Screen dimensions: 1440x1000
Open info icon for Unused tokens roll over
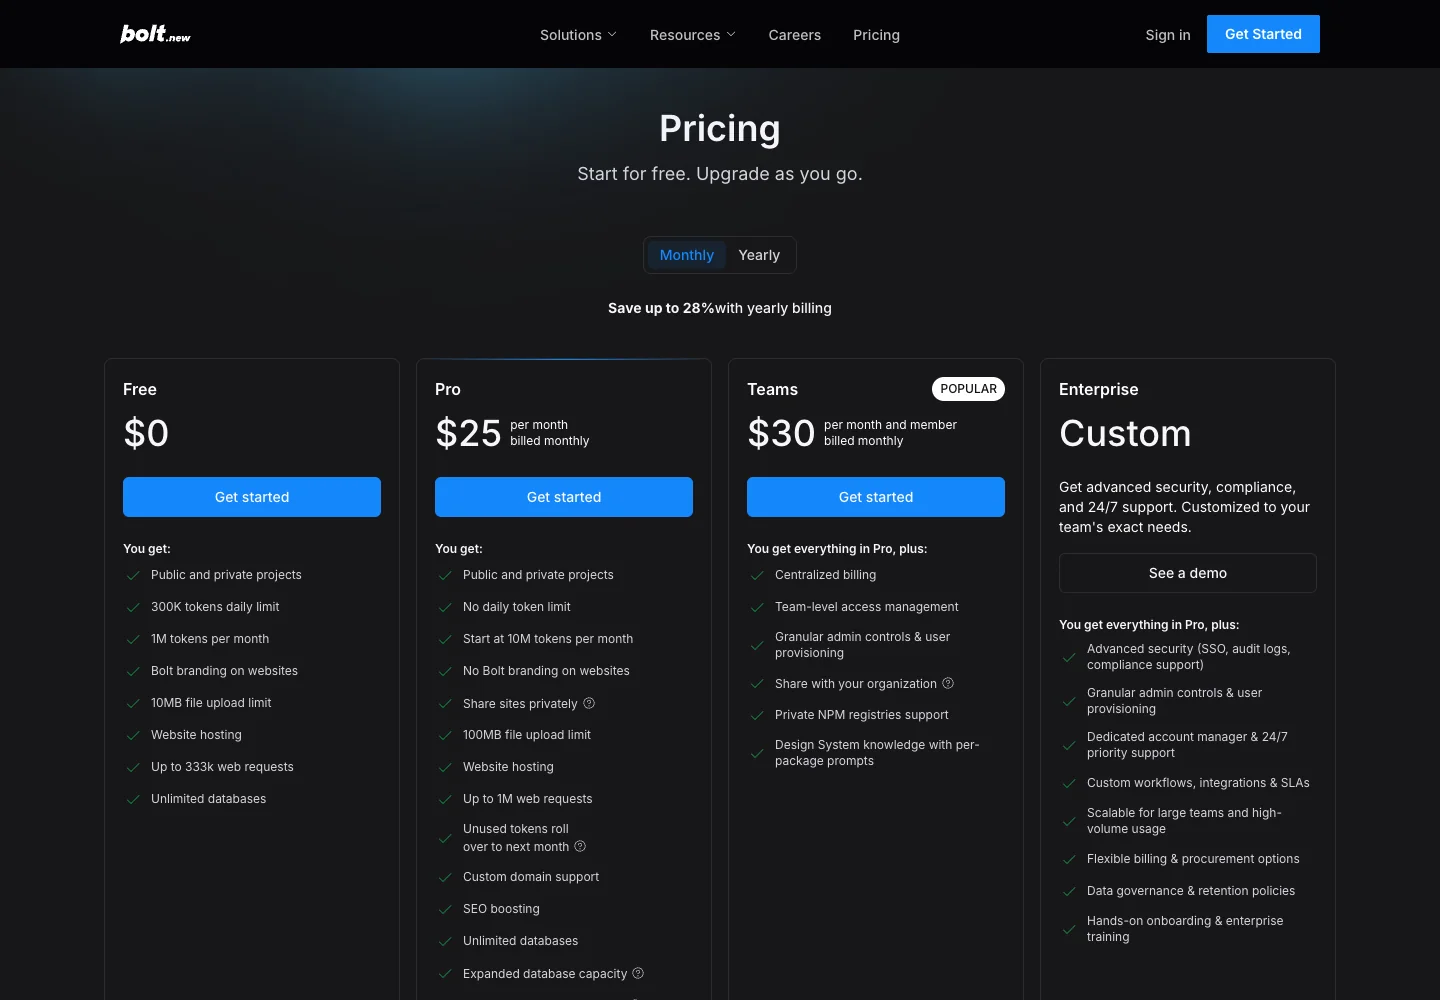pos(580,846)
